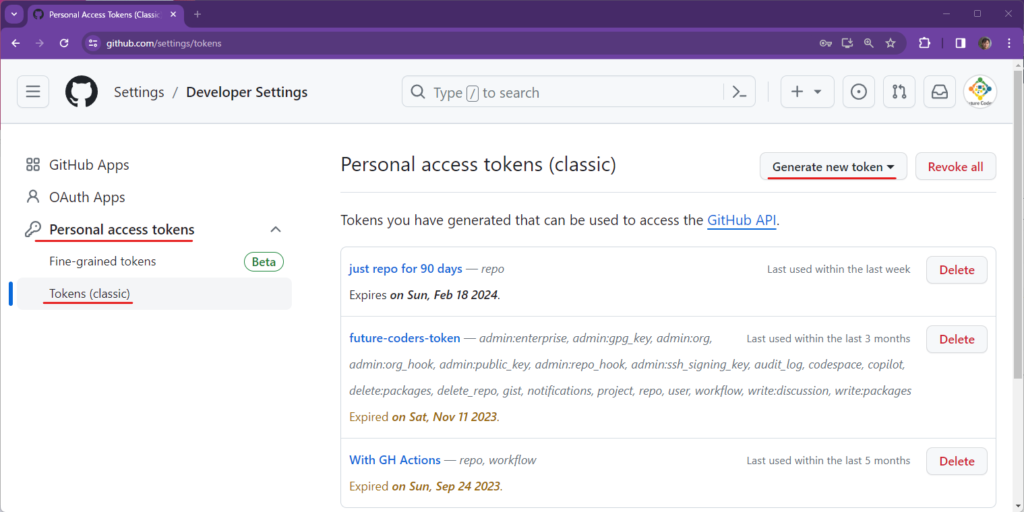The image size is (1024, 512).
Task: Click the browser back arrow
Action: (16, 43)
